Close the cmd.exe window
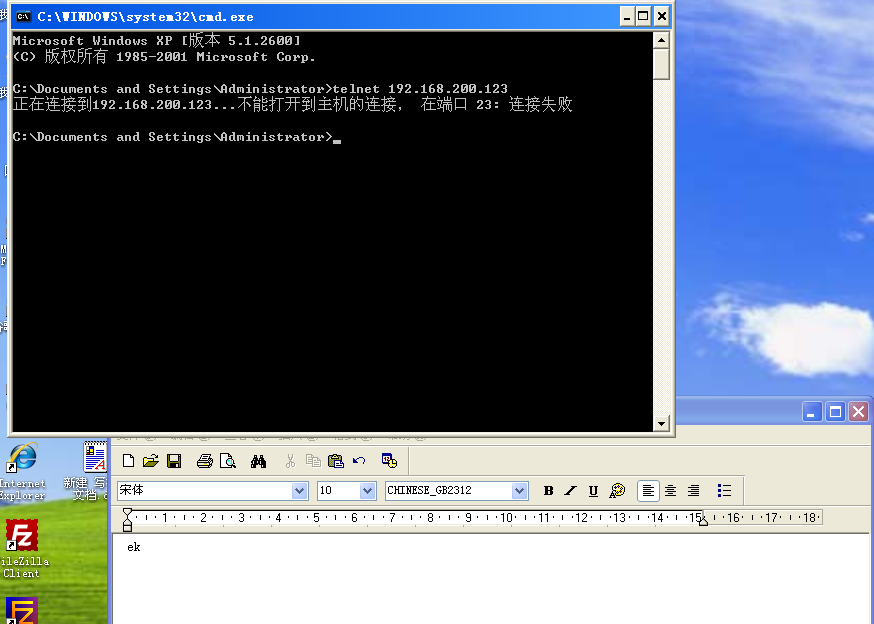Viewport: 874px width, 624px height. pyautogui.click(x=662, y=17)
